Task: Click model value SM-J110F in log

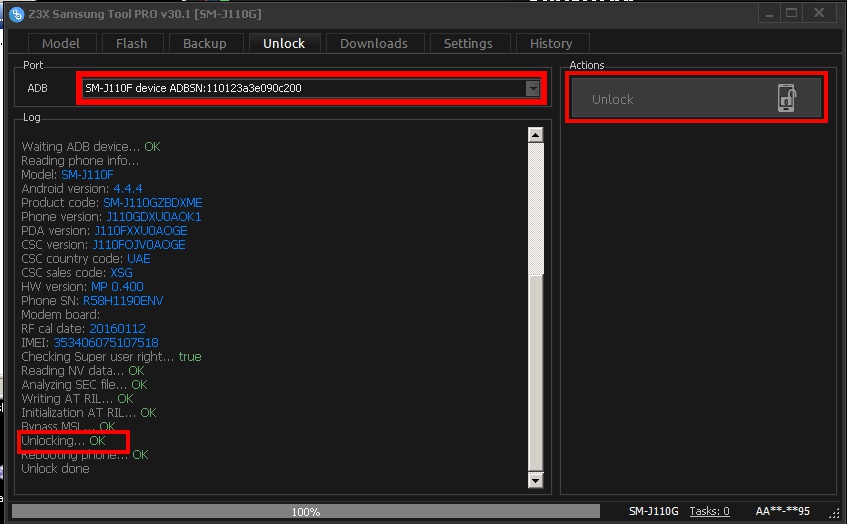Action: tap(88, 174)
